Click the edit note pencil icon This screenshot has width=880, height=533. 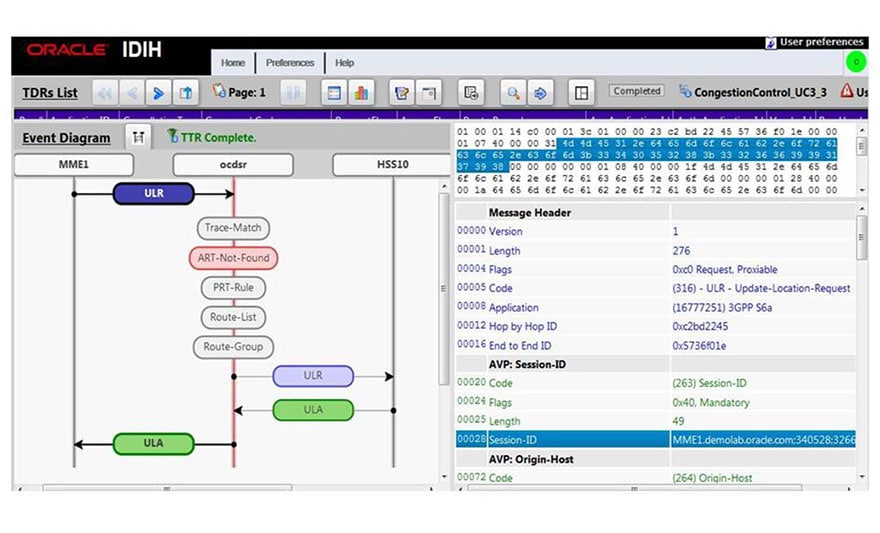pyautogui.click(x=402, y=93)
